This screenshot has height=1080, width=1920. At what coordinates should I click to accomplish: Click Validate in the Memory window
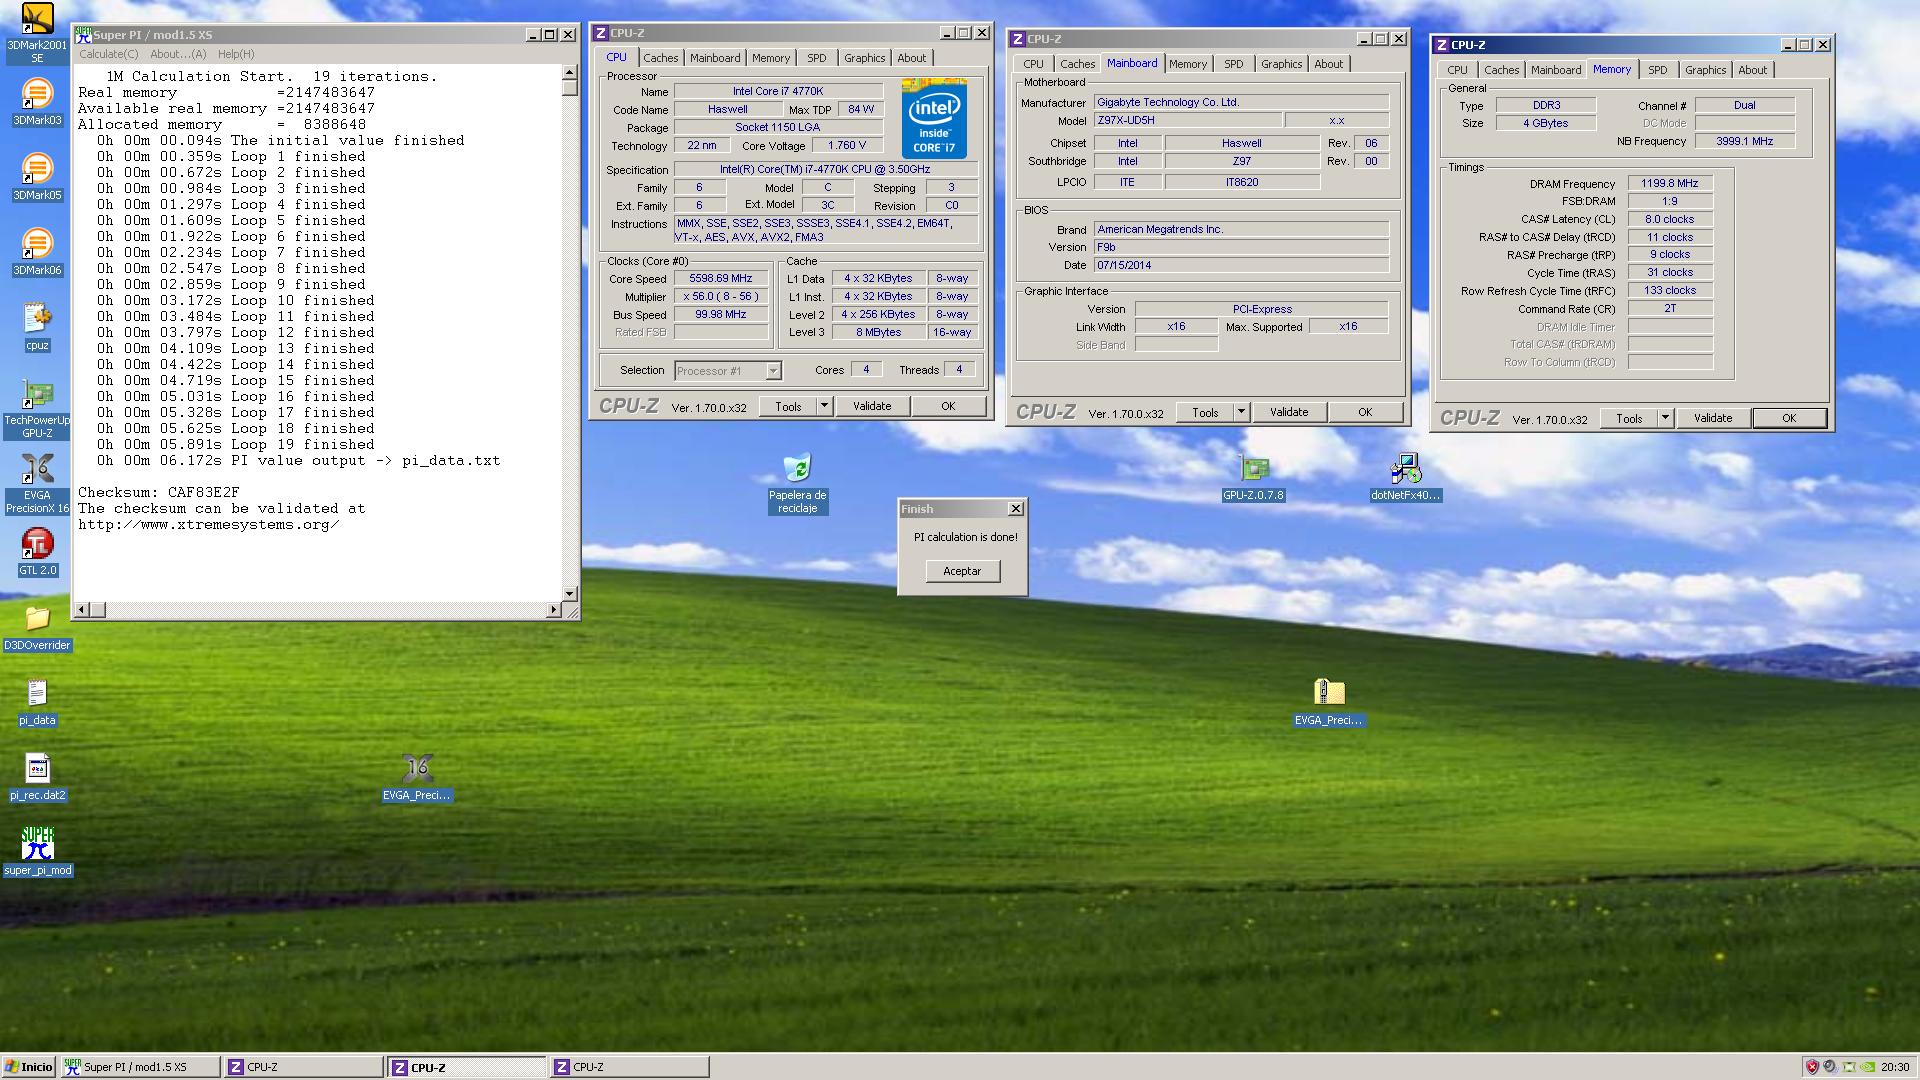pos(1713,418)
